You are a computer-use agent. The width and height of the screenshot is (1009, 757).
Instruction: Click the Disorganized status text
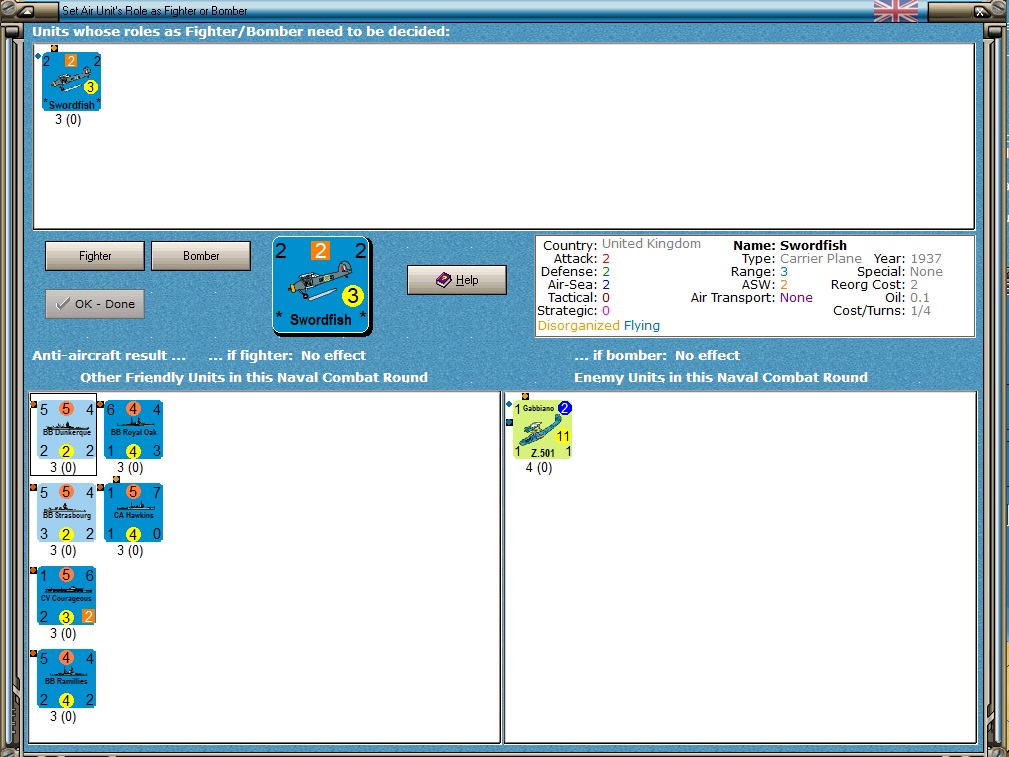[579, 326]
